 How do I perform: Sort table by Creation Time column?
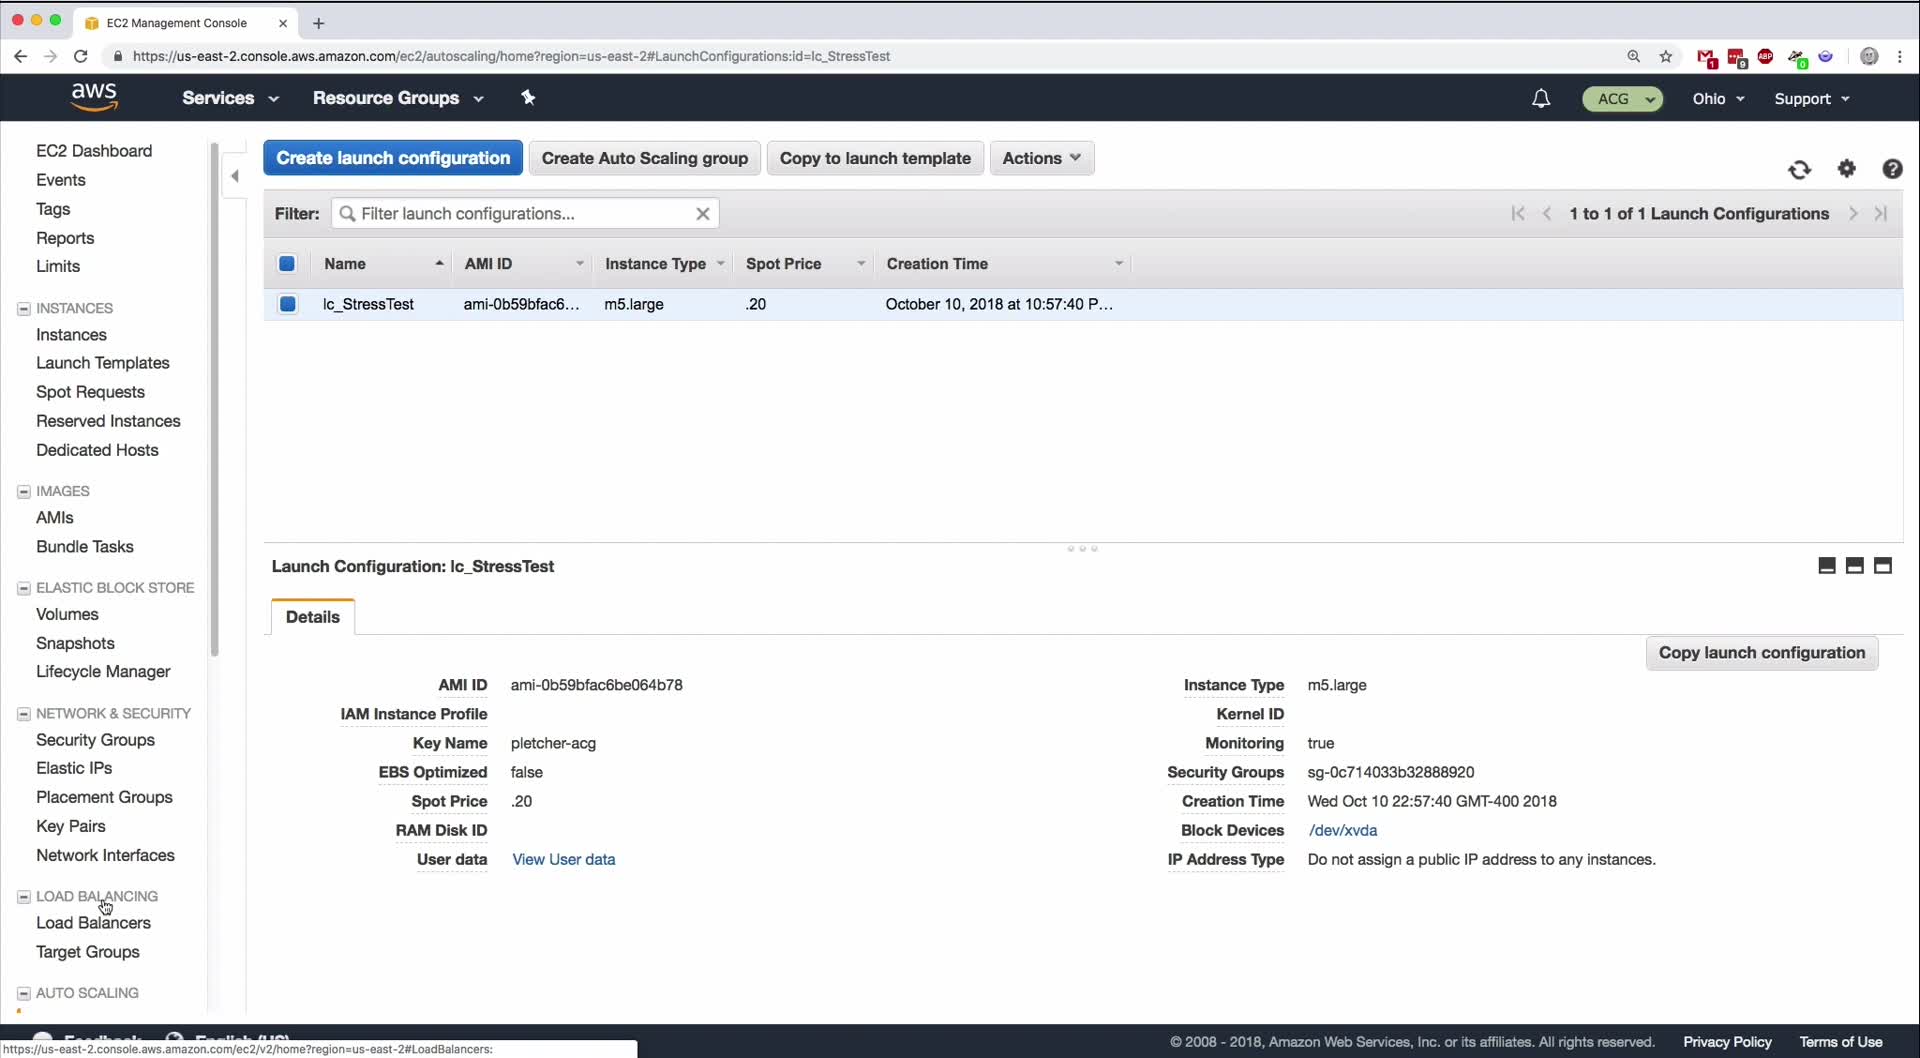[x=937, y=264]
